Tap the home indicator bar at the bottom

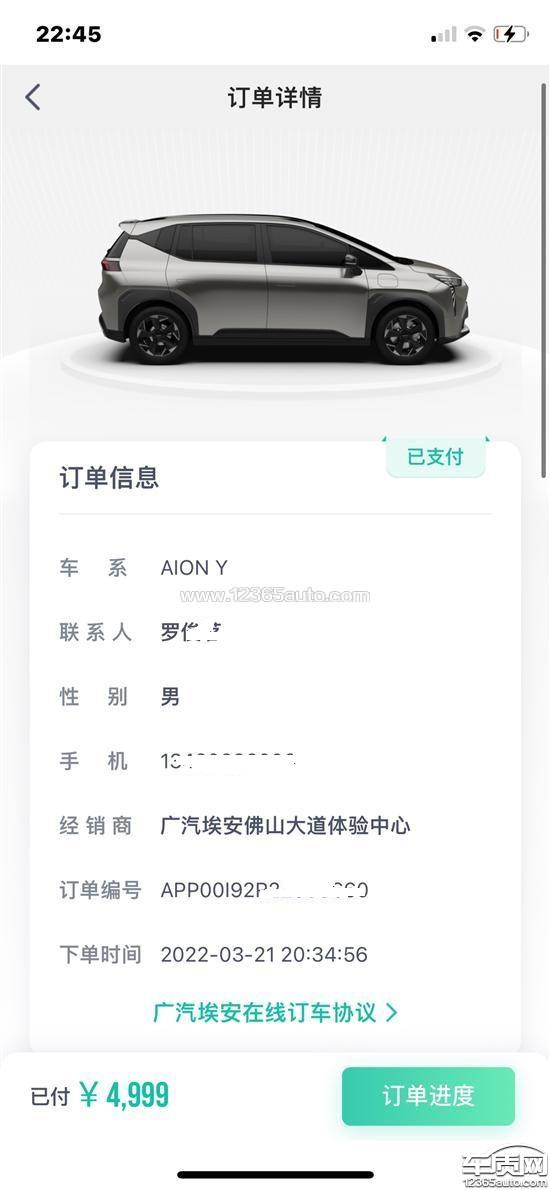coord(275,1176)
